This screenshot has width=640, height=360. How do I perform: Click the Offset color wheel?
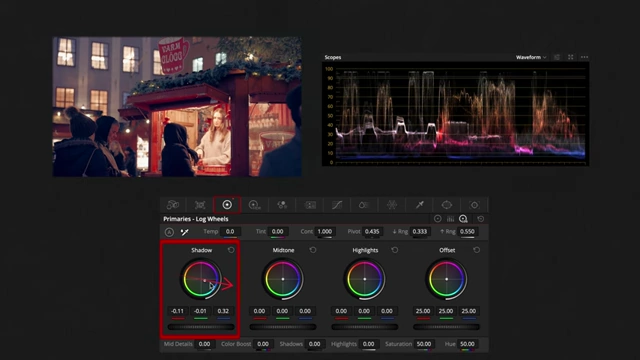click(x=447, y=279)
